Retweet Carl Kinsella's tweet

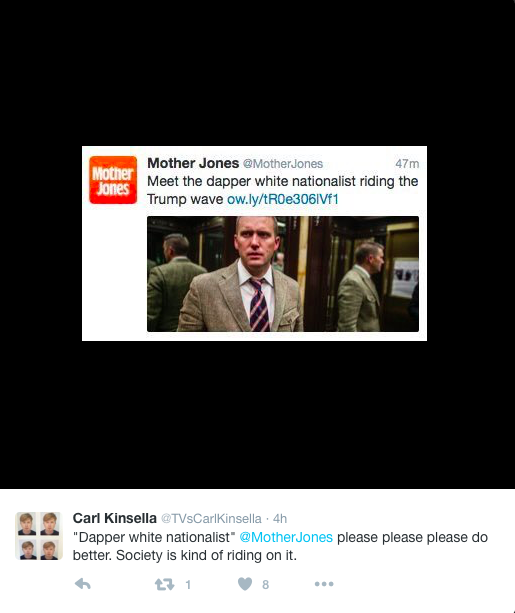tap(164, 584)
